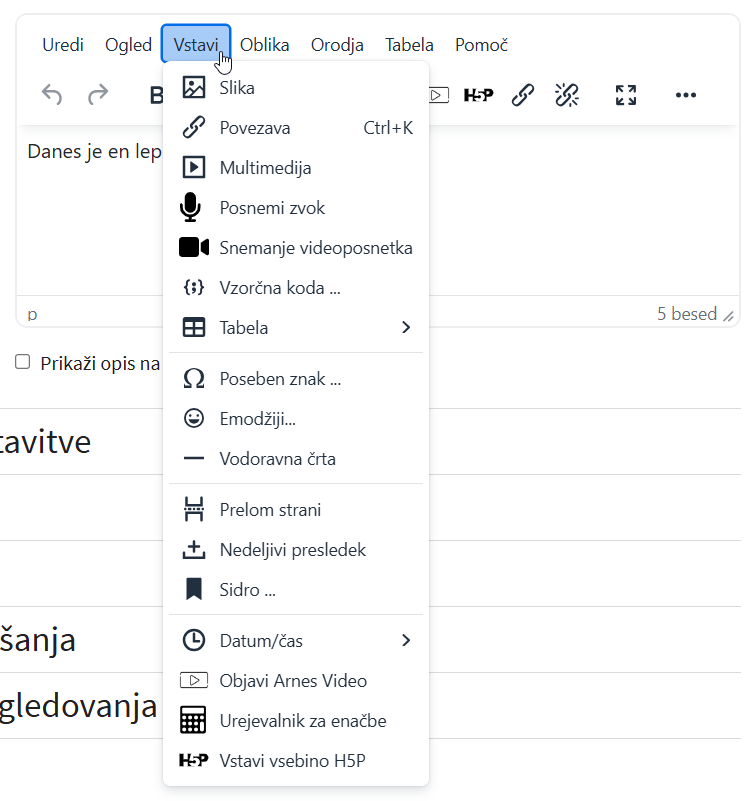753x801 pixels.
Task: Show more toolbar options (three dots)
Action: click(x=685, y=95)
